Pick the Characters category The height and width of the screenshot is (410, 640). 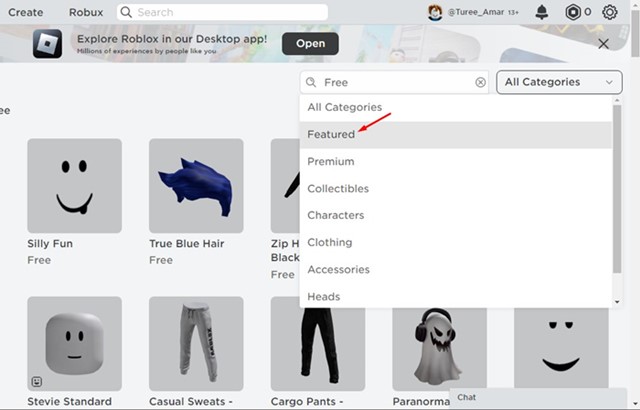[x=456, y=215]
